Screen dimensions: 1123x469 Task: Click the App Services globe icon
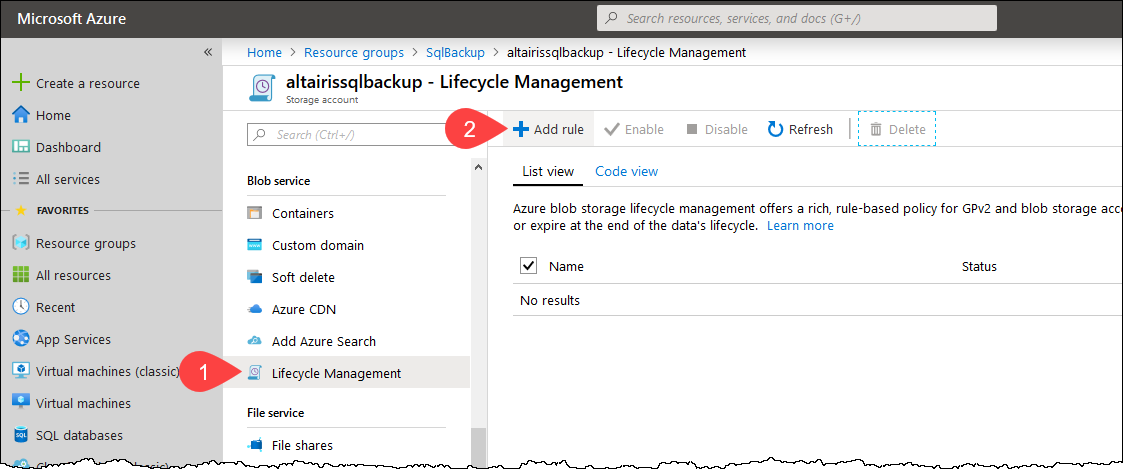click(x=21, y=339)
